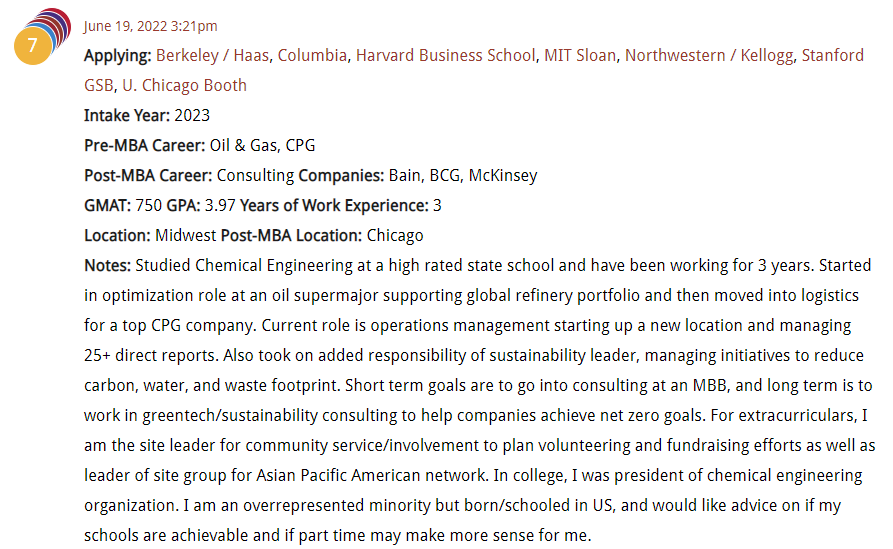This screenshot has height=549, width=893.
Task: Select the Post-MBA Location label
Action: pos(291,236)
